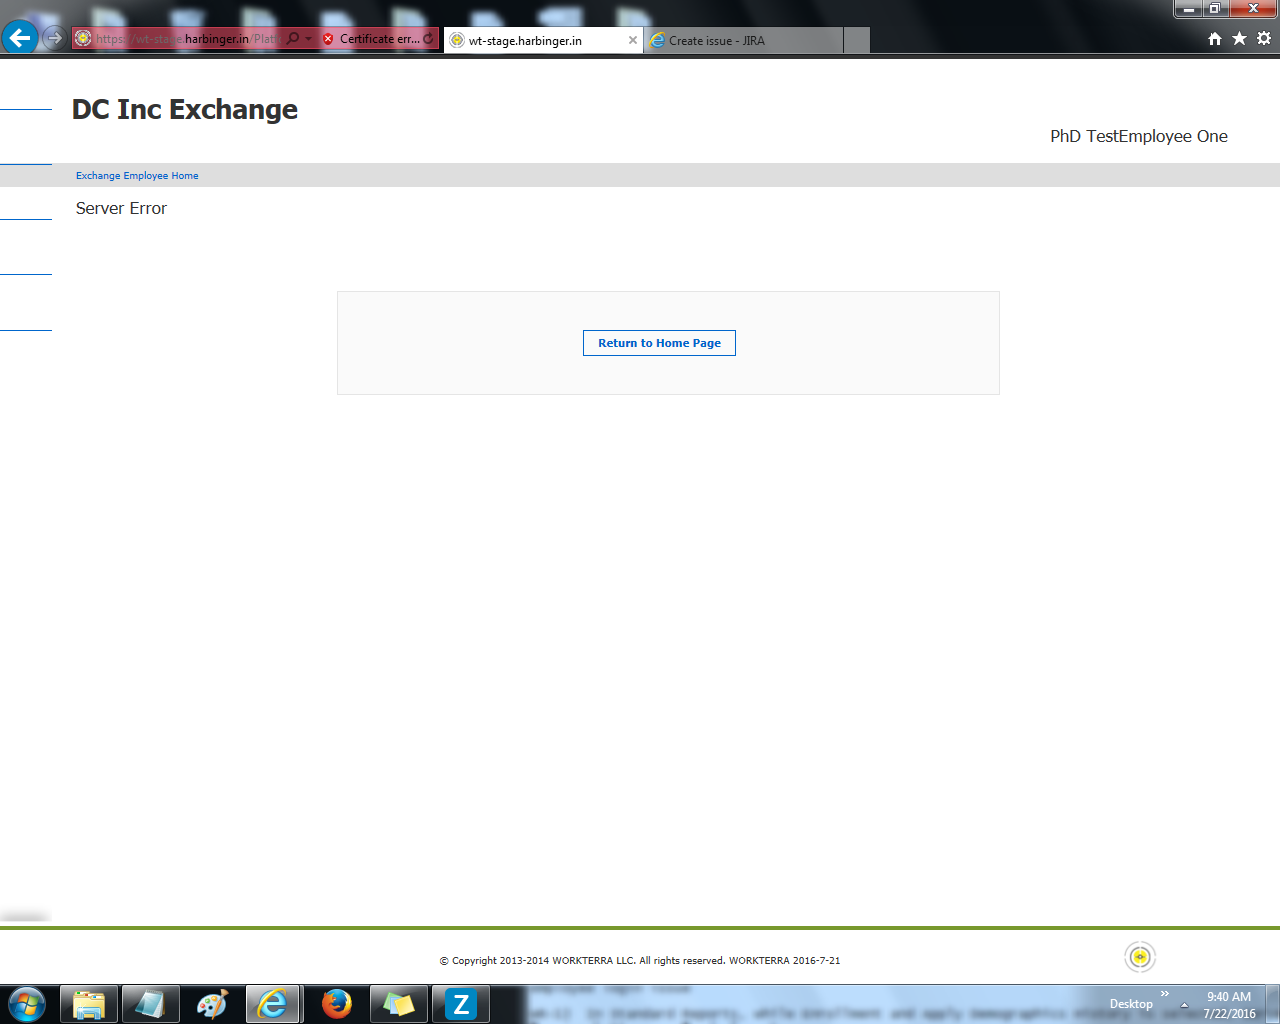Screen dimensions: 1280x1024
Task: Open Favorites using the star icon
Action: (1239, 39)
